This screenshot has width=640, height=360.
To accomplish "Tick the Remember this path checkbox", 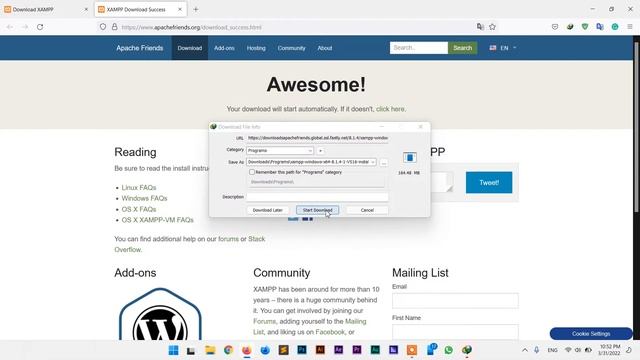I will pyautogui.click(x=252, y=172).
